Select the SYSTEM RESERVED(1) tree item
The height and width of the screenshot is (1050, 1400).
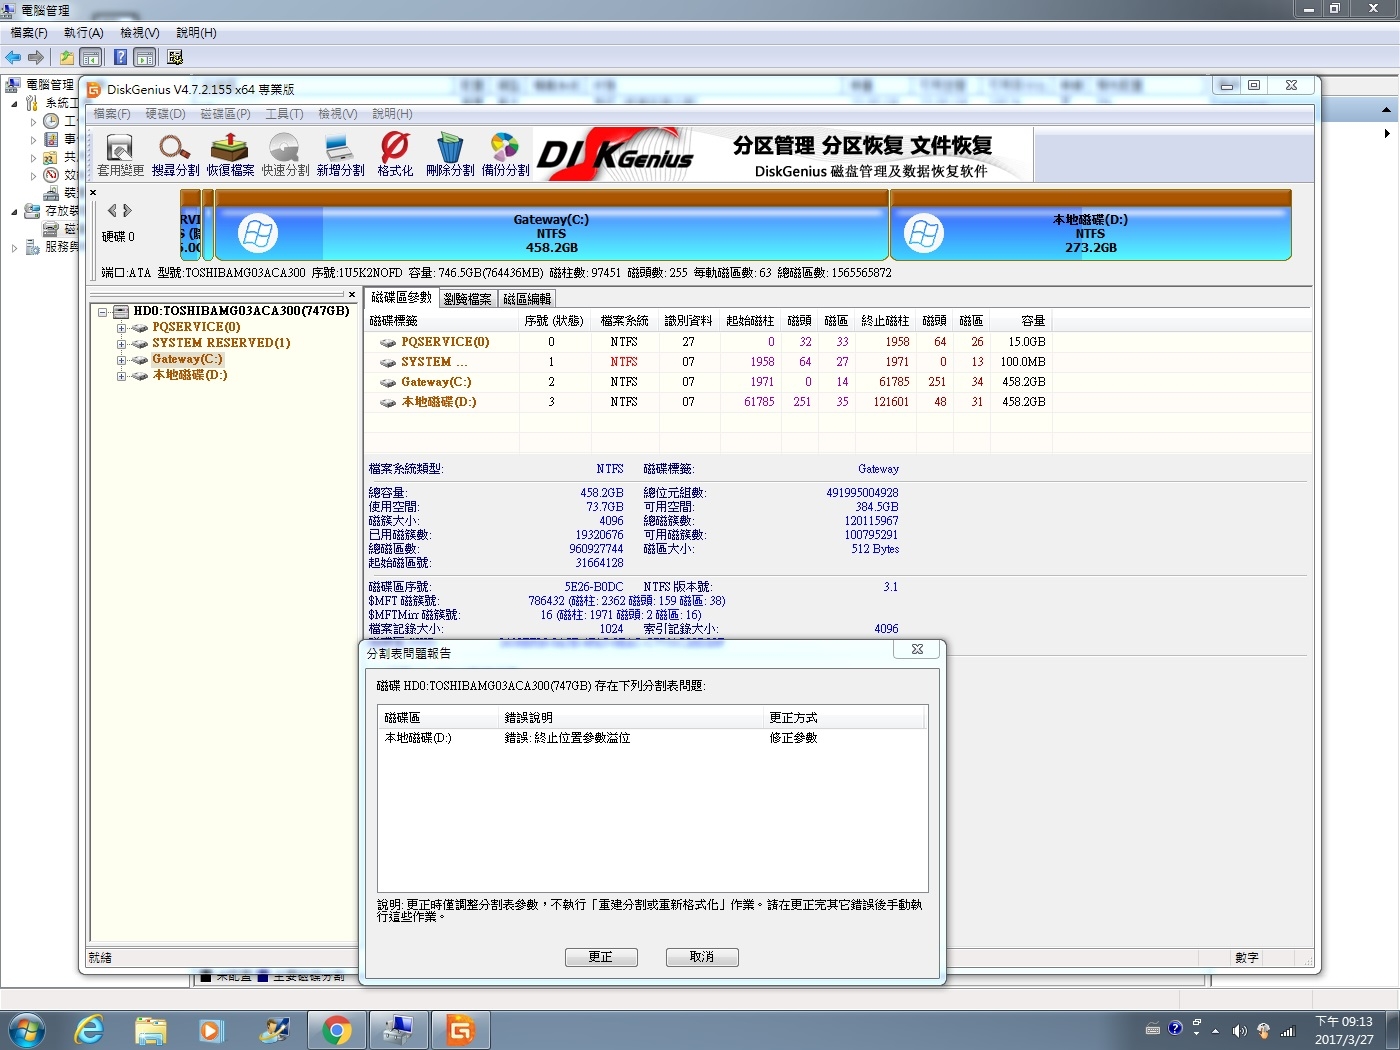coord(221,343)
